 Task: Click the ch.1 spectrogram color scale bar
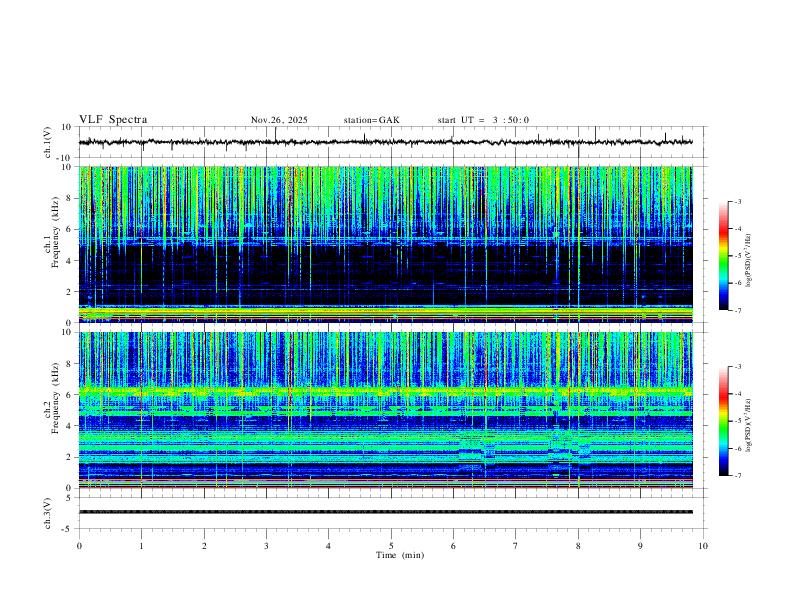(723, 256)
